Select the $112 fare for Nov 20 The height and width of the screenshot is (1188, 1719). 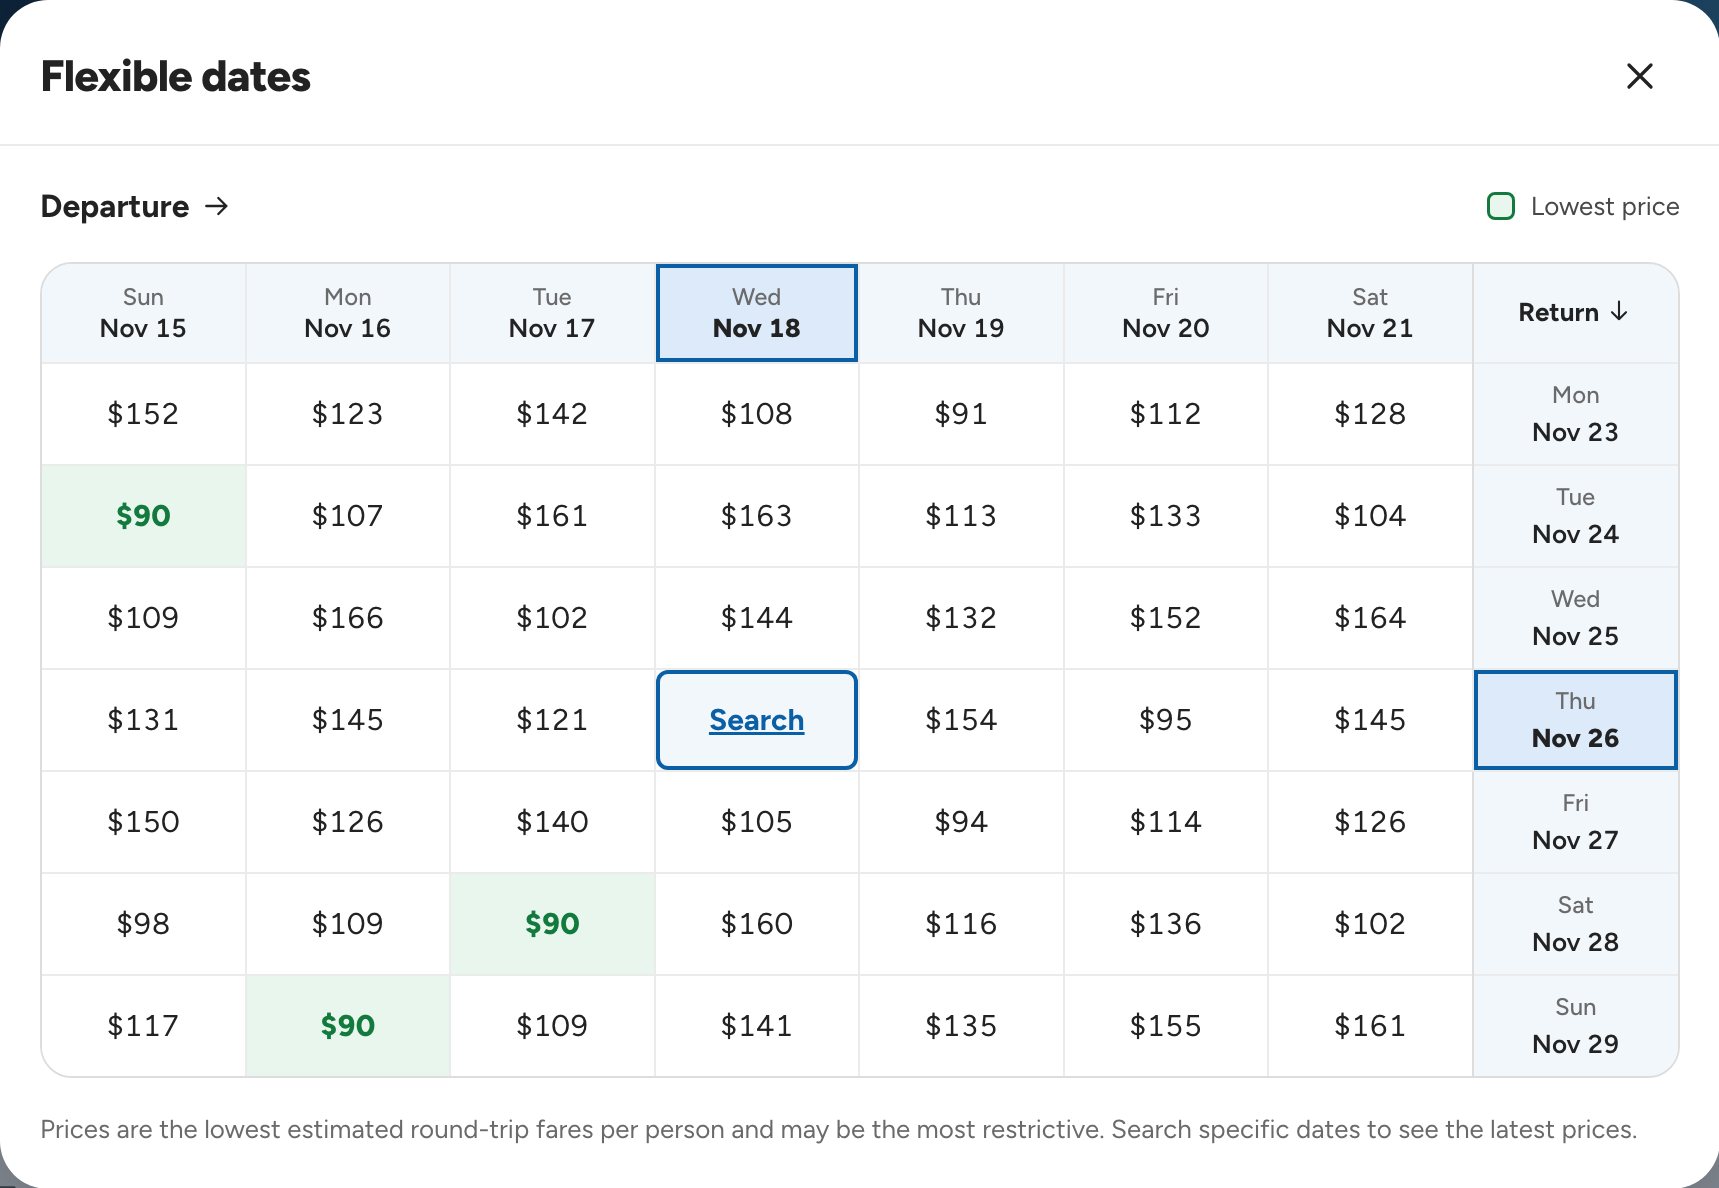pyautogui.click(x=1166, y=414)
